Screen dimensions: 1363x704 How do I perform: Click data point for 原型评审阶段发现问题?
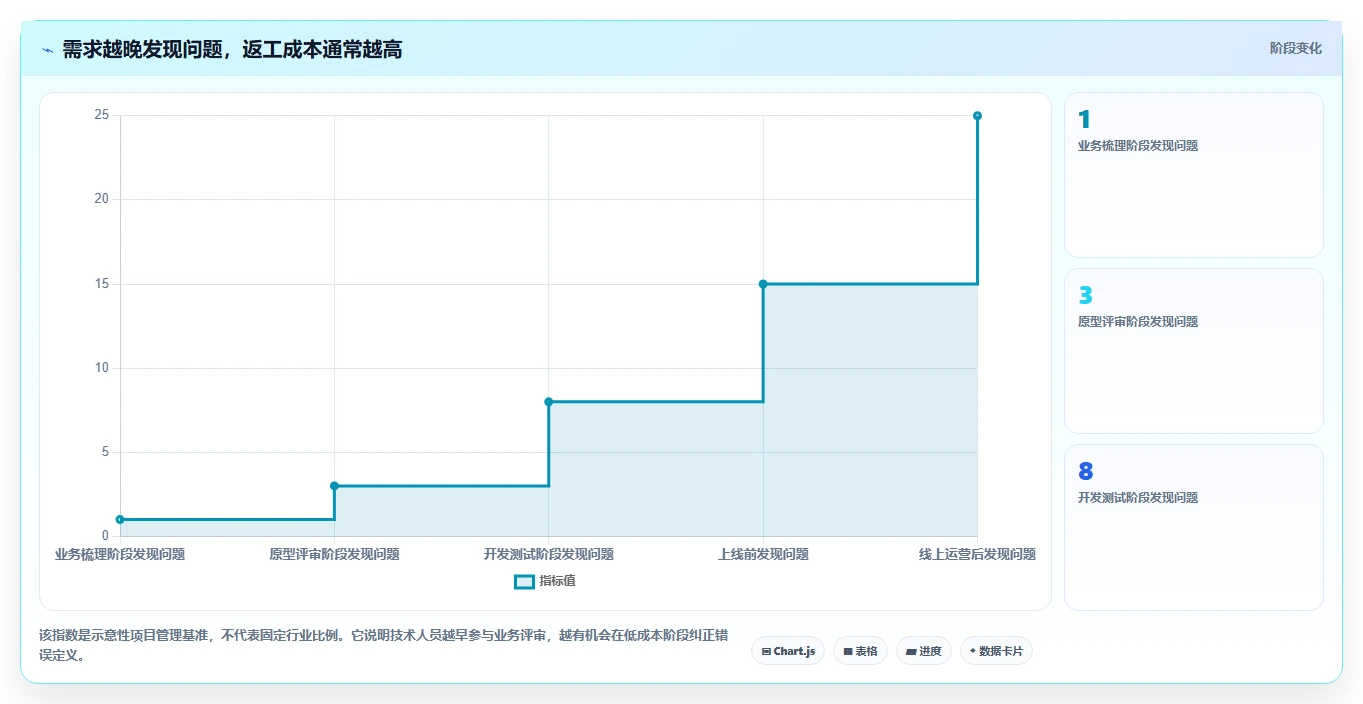tap(334, 486)
